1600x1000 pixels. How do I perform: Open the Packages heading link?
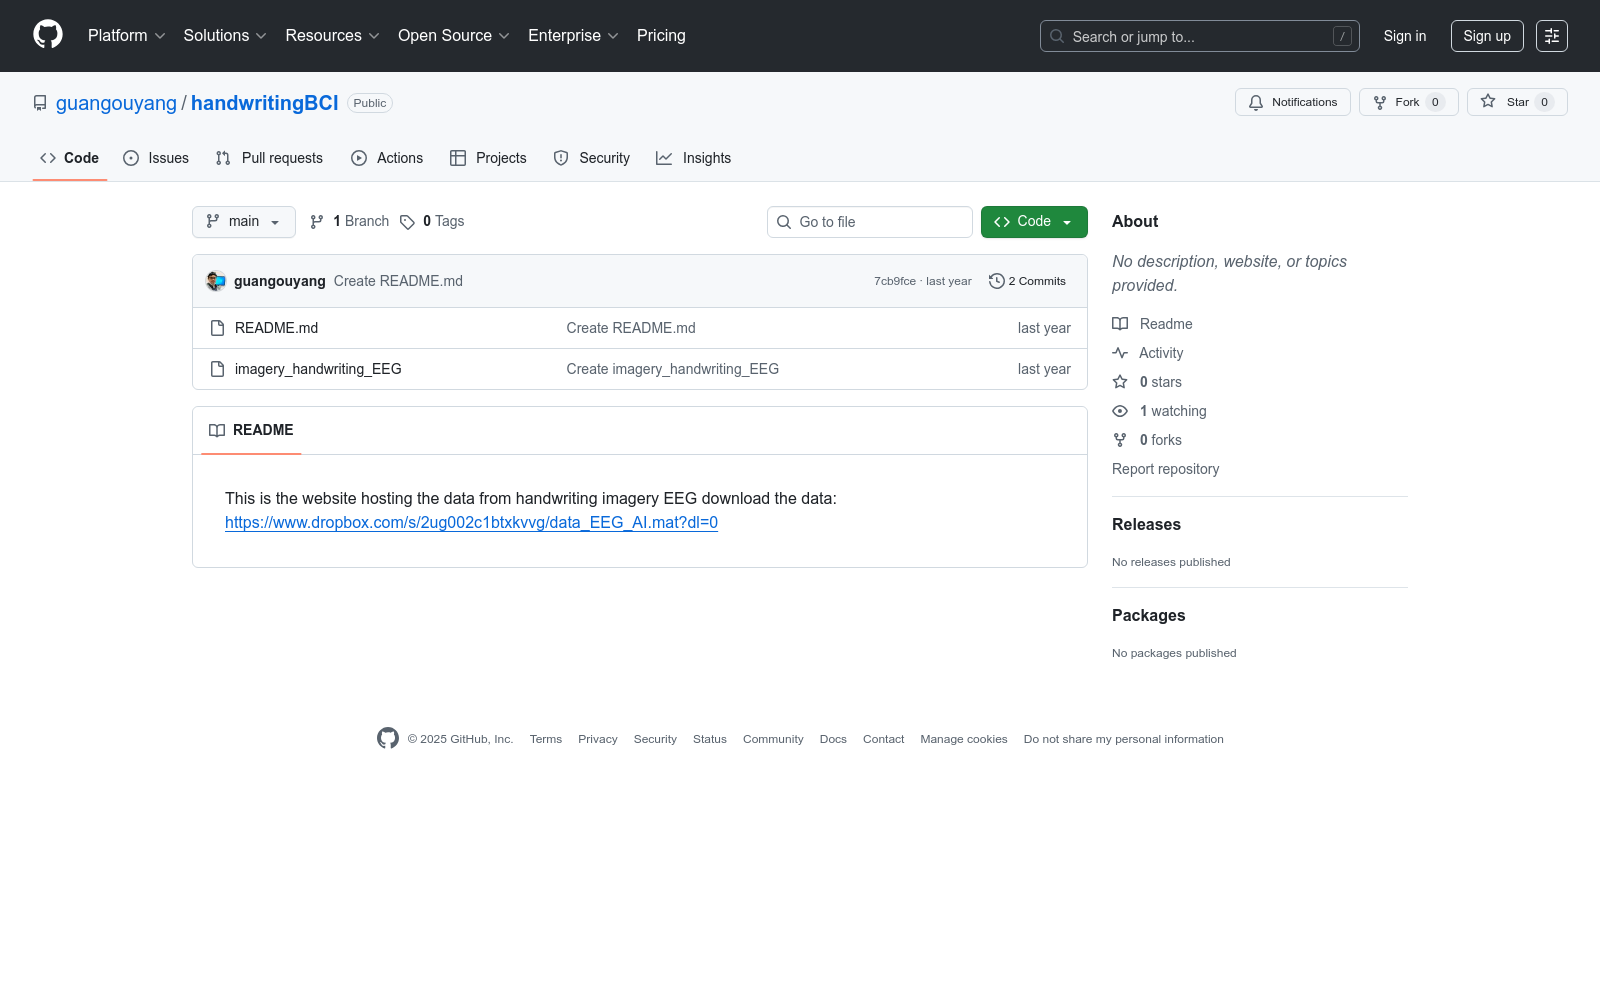[1148, 615]
